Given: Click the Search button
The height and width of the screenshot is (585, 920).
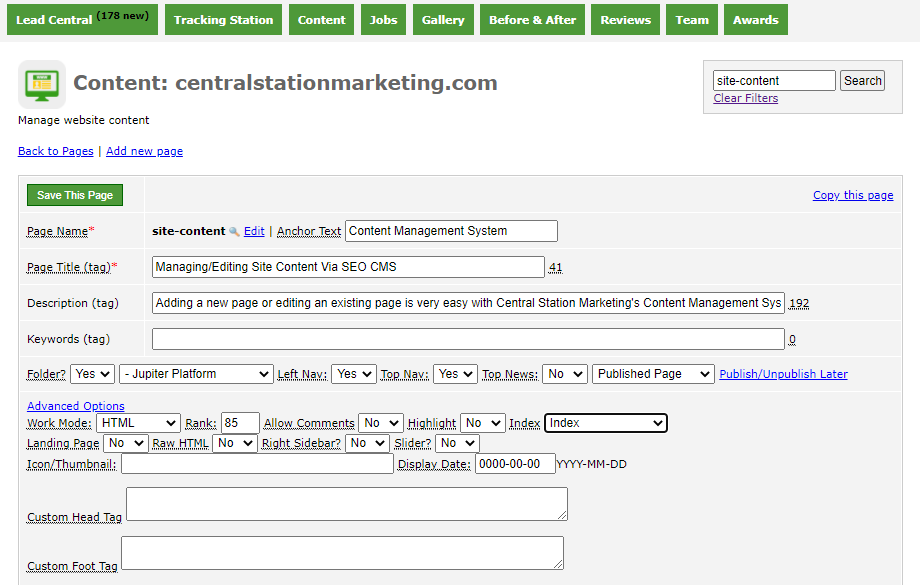Looking at the screenshot, I should tap(862, 80).
